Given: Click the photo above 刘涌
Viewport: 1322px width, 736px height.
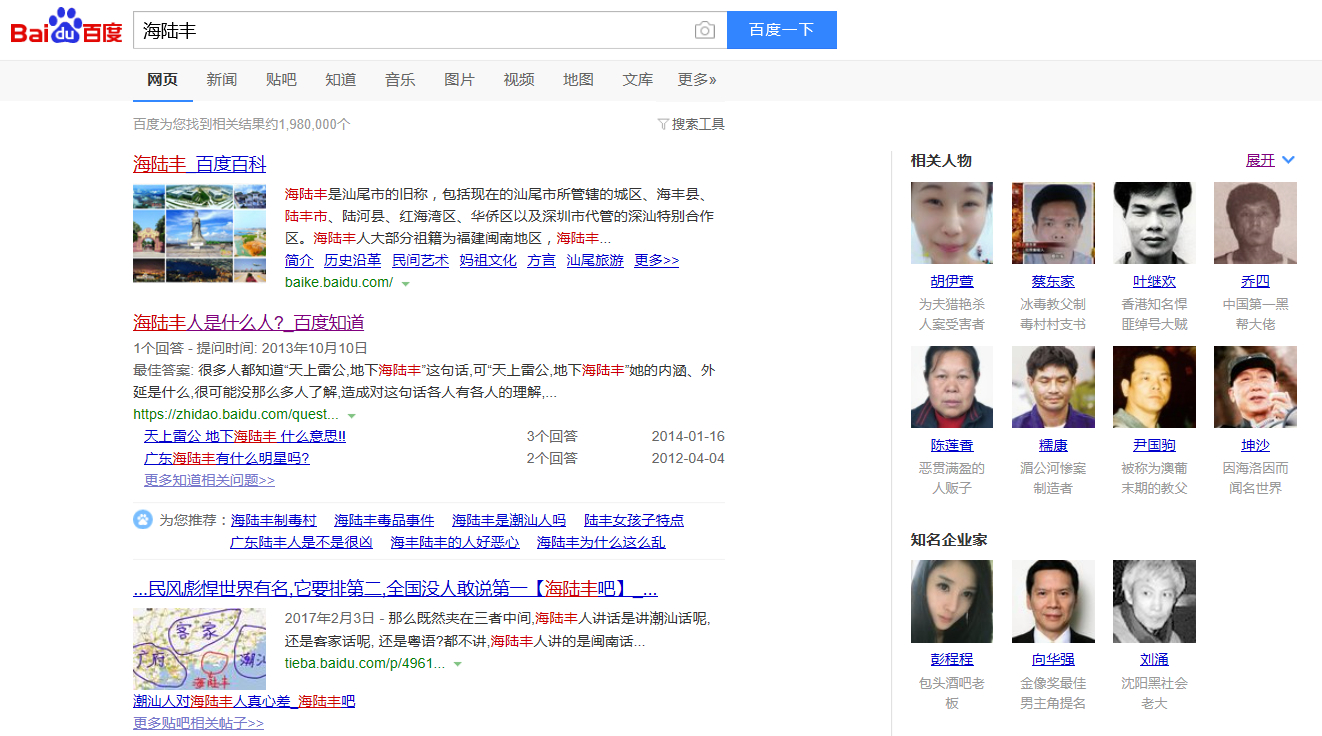Looking at the screenshot, I should pos(1154,601).
